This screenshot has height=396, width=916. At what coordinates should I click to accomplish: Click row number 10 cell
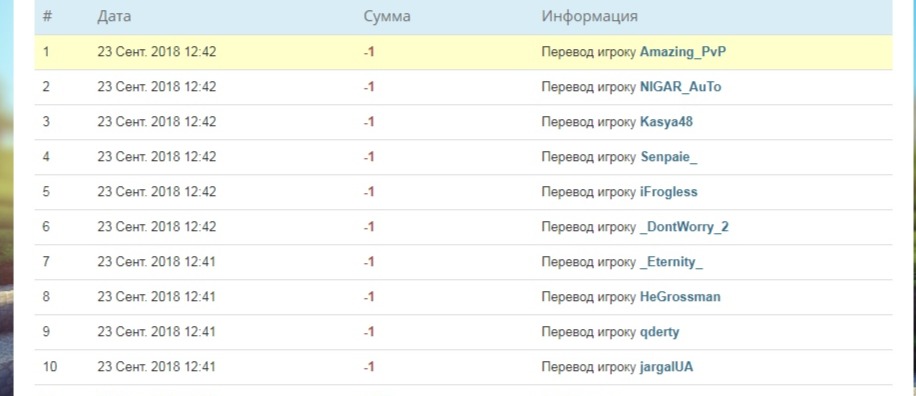[x=50, y=367]
